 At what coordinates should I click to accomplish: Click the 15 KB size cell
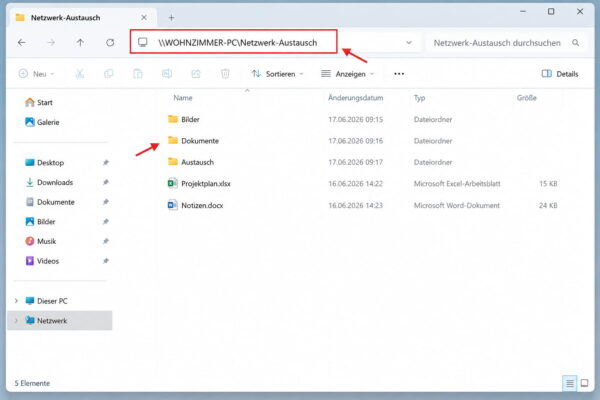(x=548, y=184)
